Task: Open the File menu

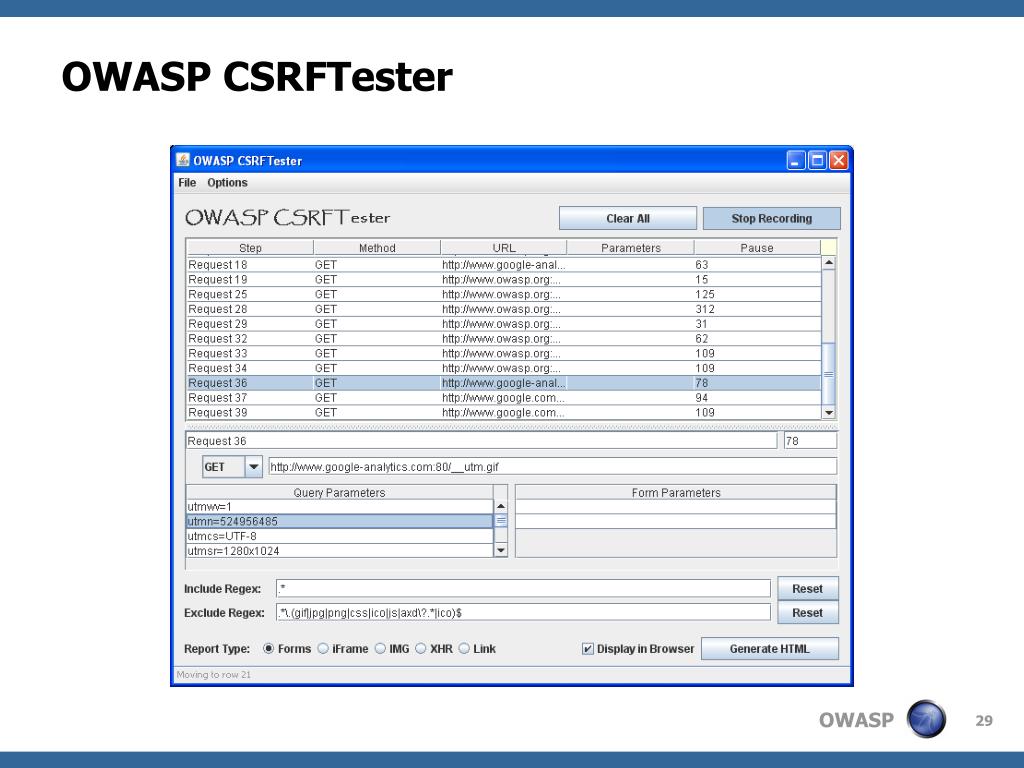Action: (x=187, y=182)
